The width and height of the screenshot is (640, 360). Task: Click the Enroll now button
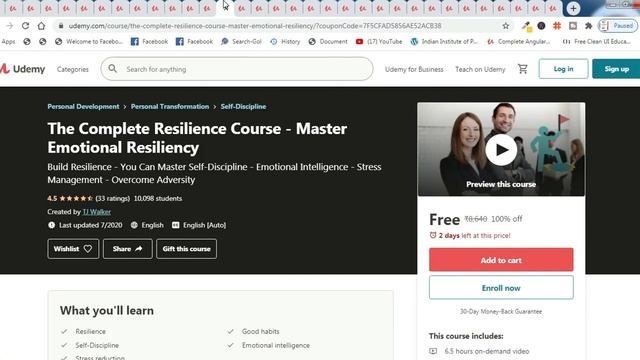coord(501,288)
